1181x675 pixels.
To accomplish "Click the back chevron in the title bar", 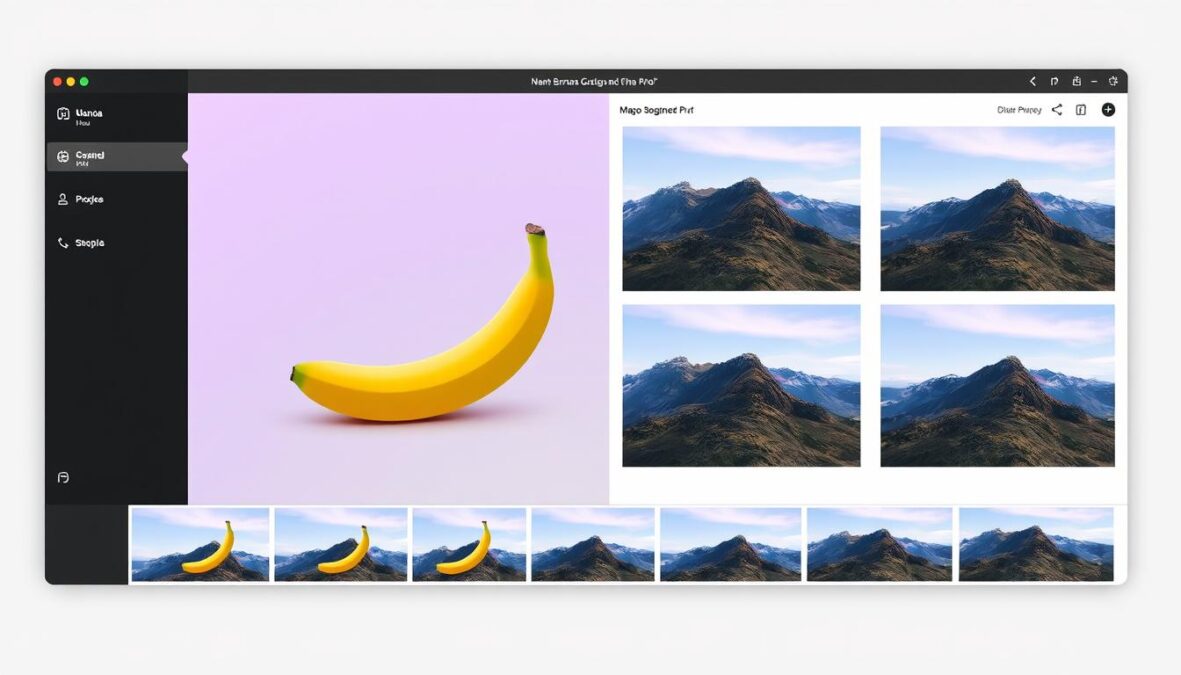I will click(x=1033, y=81).
